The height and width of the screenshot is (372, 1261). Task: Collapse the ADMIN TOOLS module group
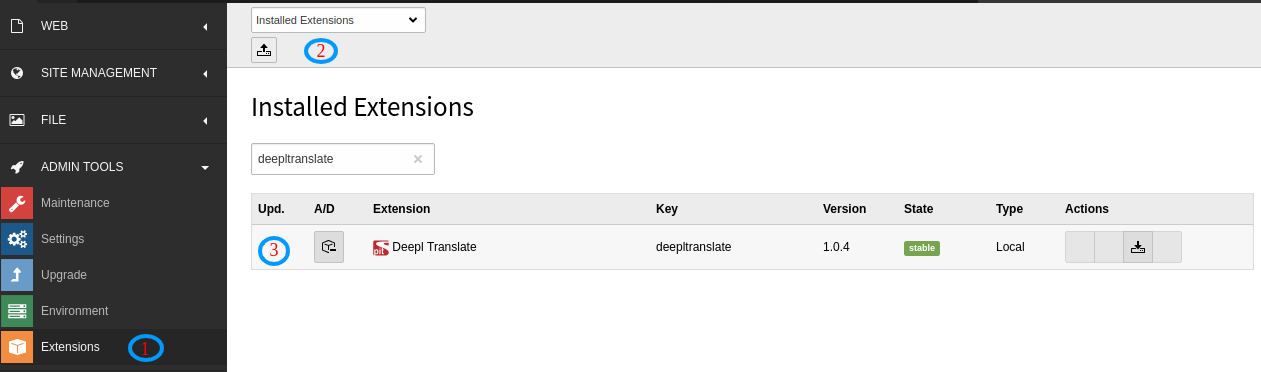click(113, 167)
